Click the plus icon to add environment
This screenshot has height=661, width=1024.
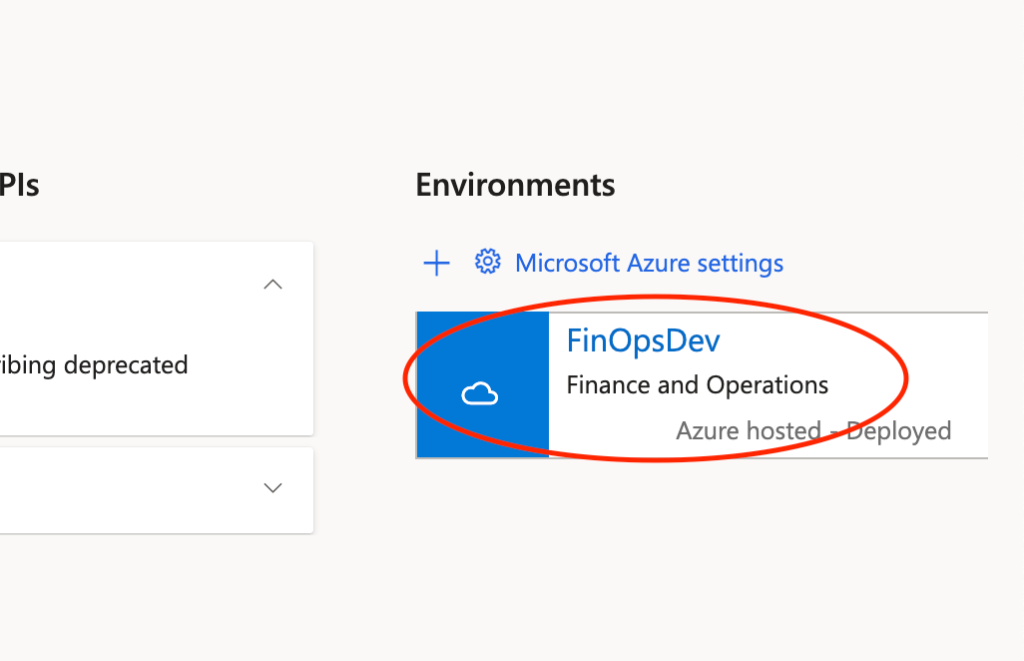[x=436, y=263]
